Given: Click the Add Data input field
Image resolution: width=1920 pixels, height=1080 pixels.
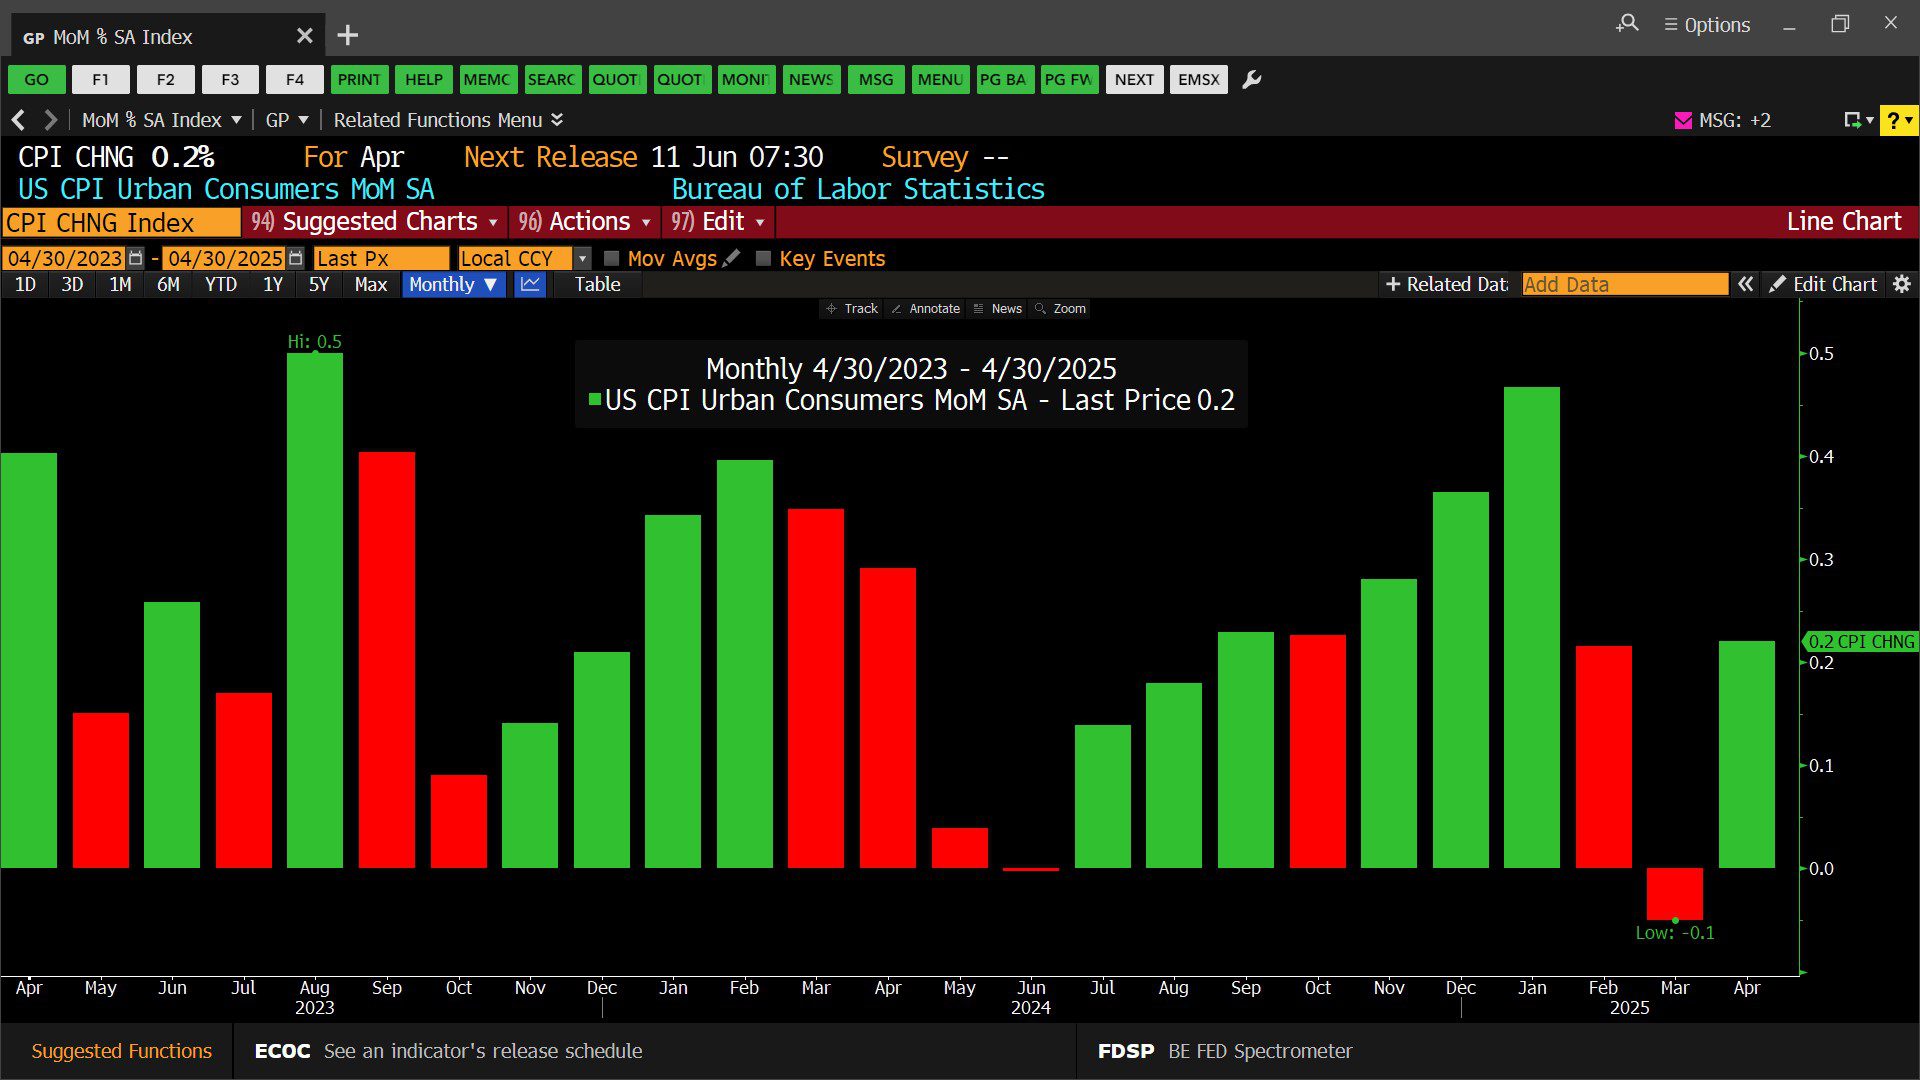Looking at the screenshot, I should click(1624, 285).
